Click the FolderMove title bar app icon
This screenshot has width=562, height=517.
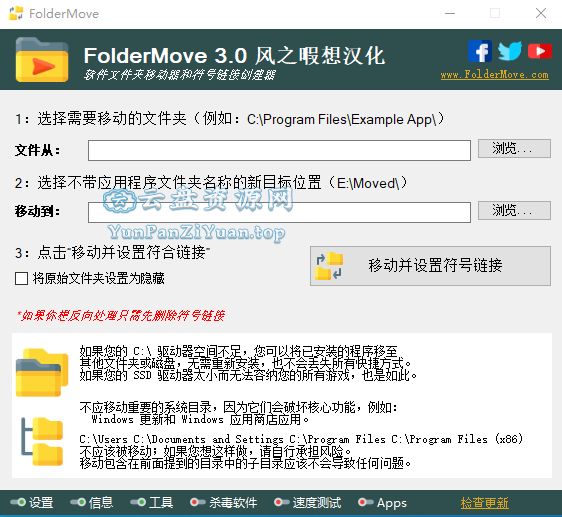[x=16, y=14]
